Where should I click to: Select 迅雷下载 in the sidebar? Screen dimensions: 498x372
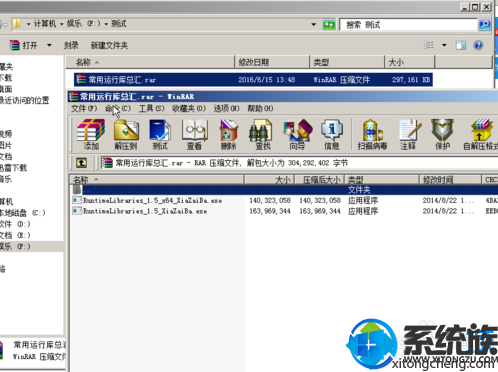click(13, 167)
